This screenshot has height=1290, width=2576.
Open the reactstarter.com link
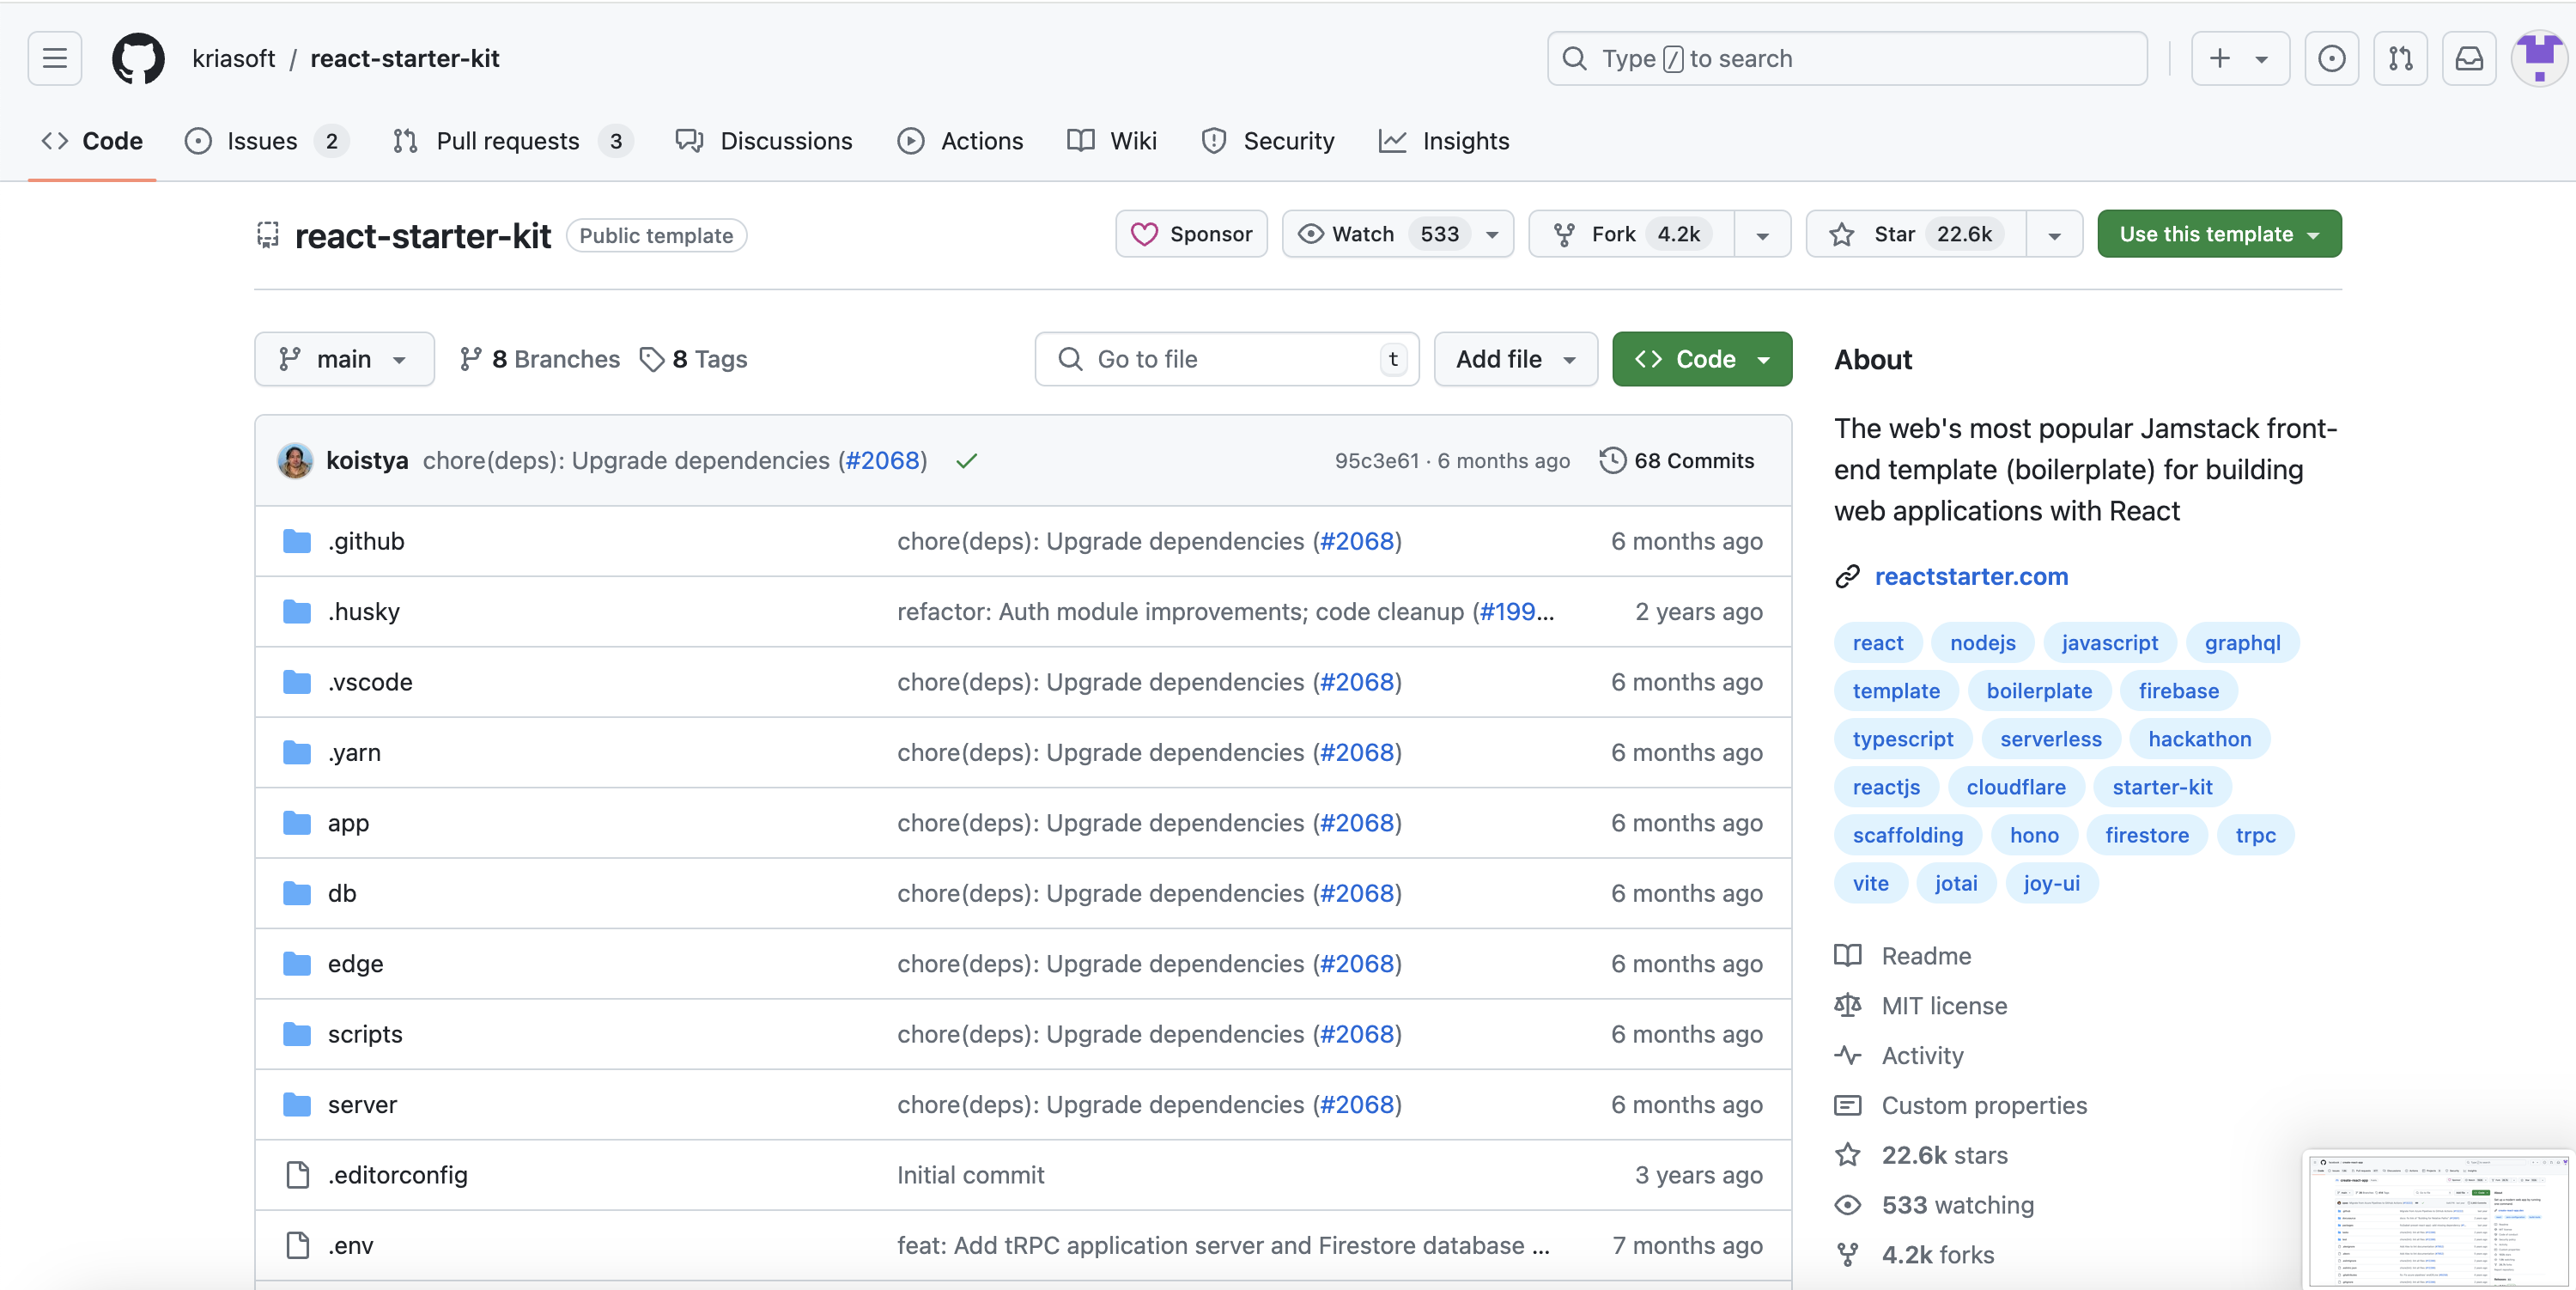point(1971,576)
